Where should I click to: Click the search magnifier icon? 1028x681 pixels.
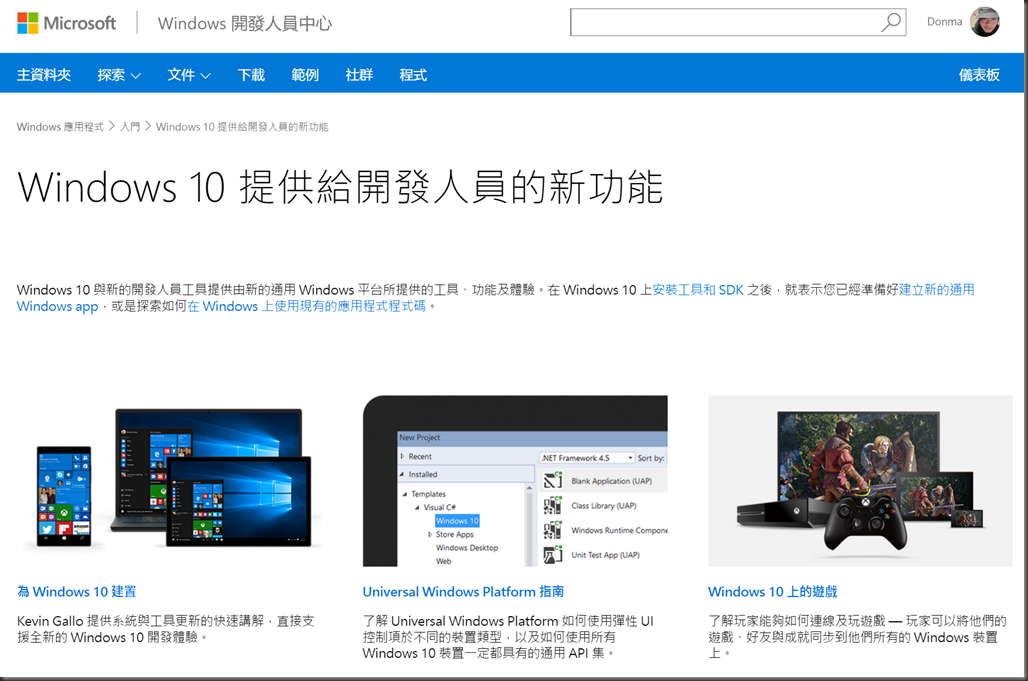tap(891, 22)
